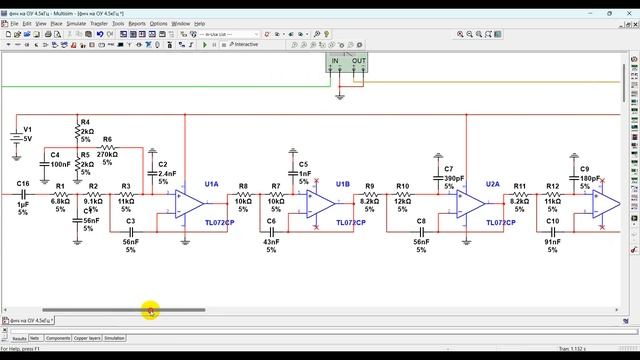The width and height of the screenshot is (640, 360).
Task: Redo the last undone action
Action: 110,34
